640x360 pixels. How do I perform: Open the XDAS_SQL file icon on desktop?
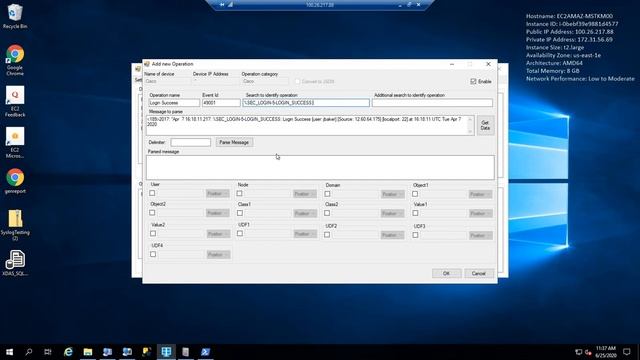(x=15, y=263)
